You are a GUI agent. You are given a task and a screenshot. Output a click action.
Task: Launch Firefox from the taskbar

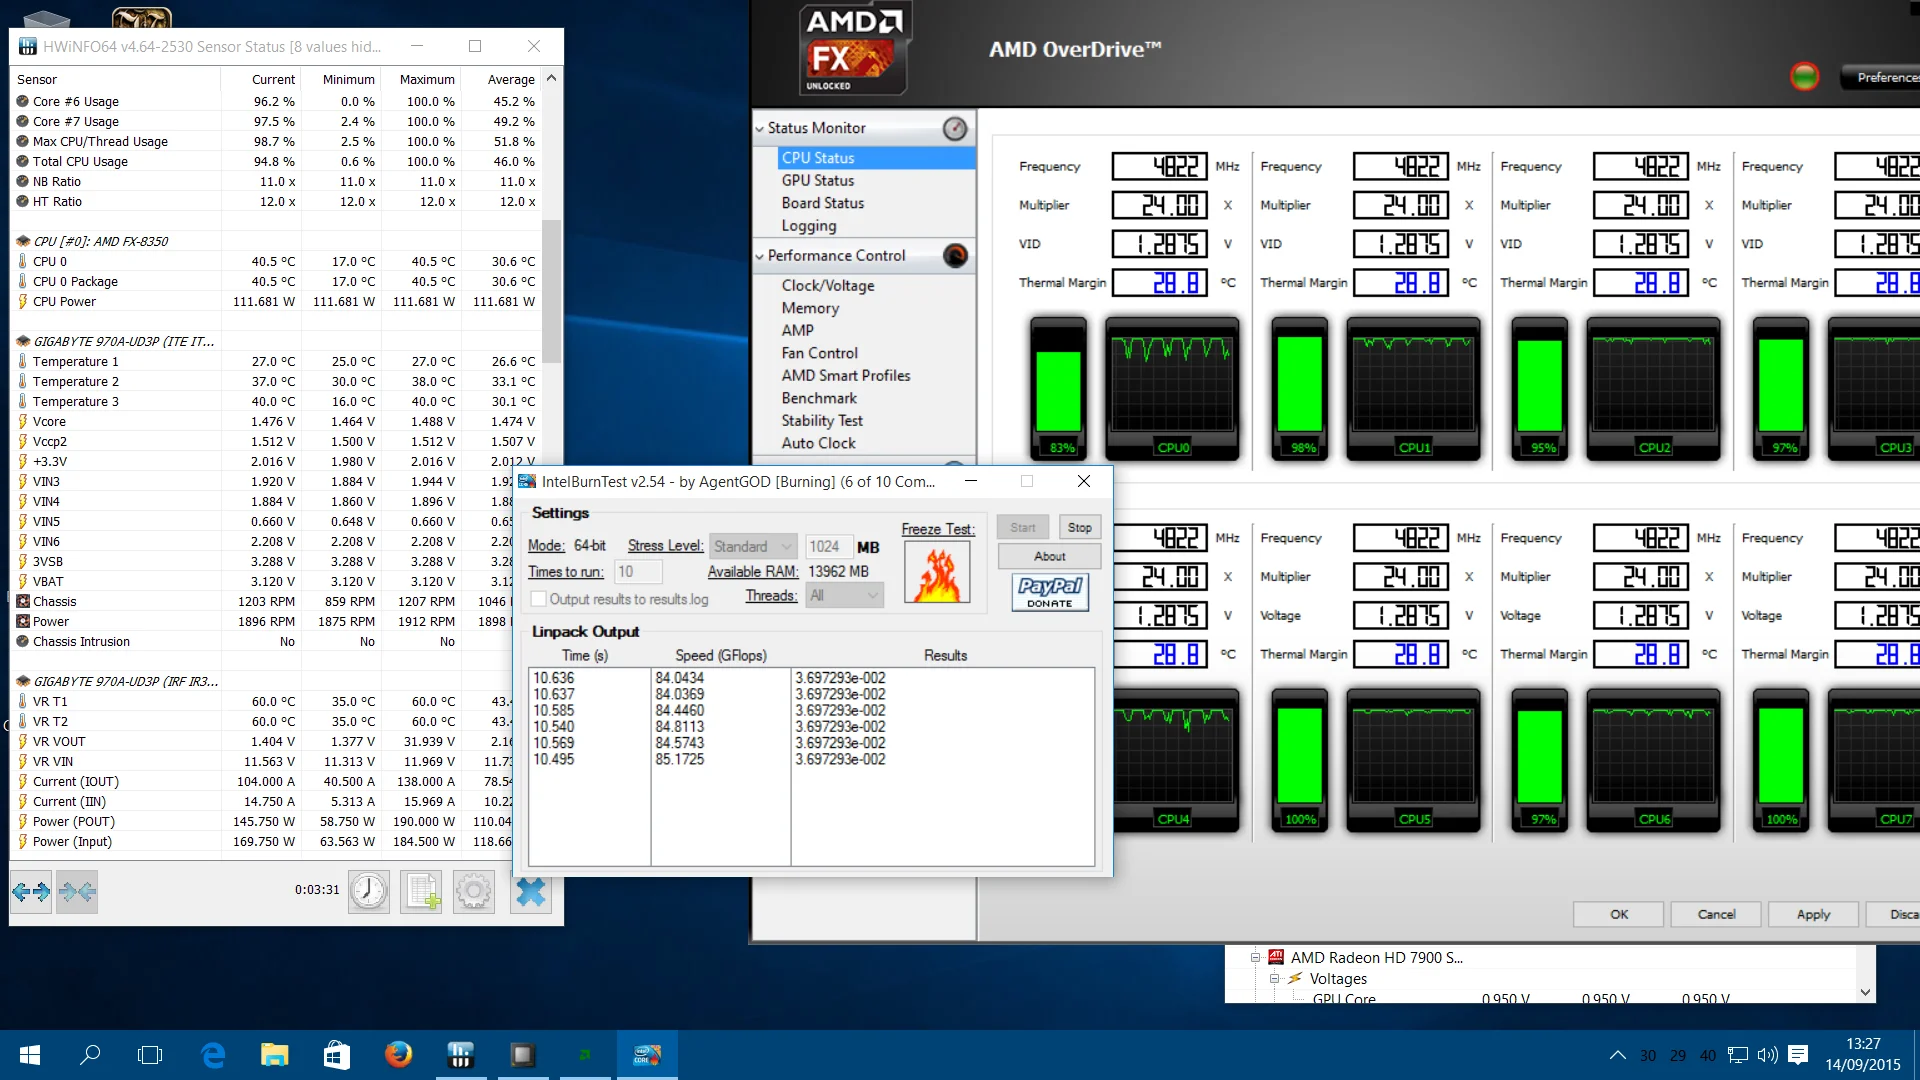pyautogui.click(x=398, y=1055)
